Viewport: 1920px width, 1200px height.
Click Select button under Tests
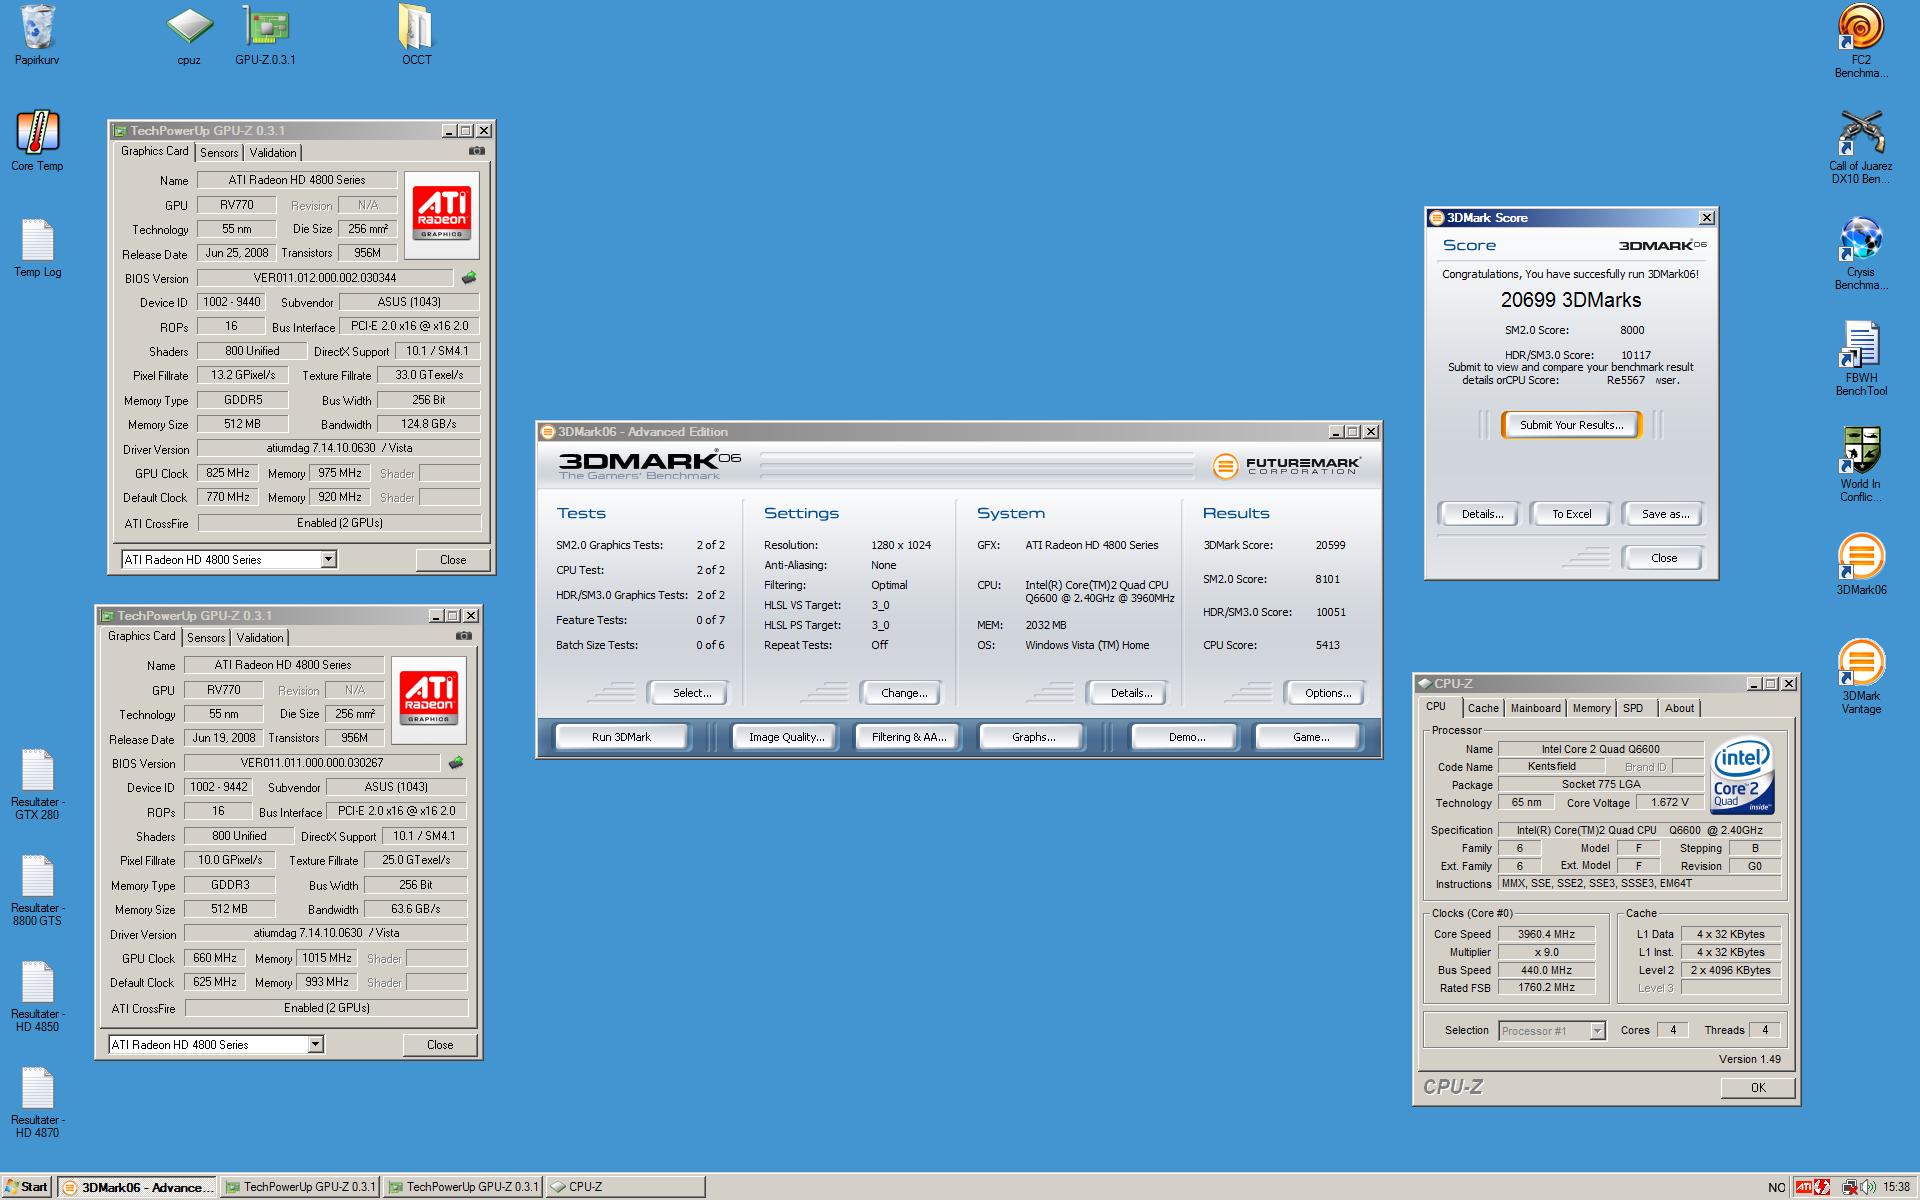[691, 693]
